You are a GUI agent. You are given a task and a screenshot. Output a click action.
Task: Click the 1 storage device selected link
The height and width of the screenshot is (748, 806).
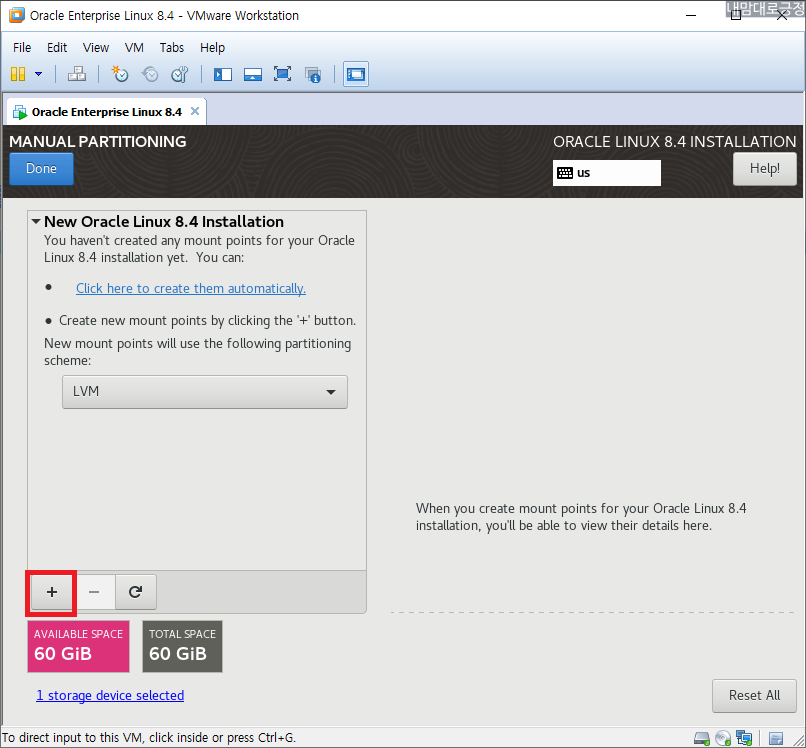[x=110, y=696]
